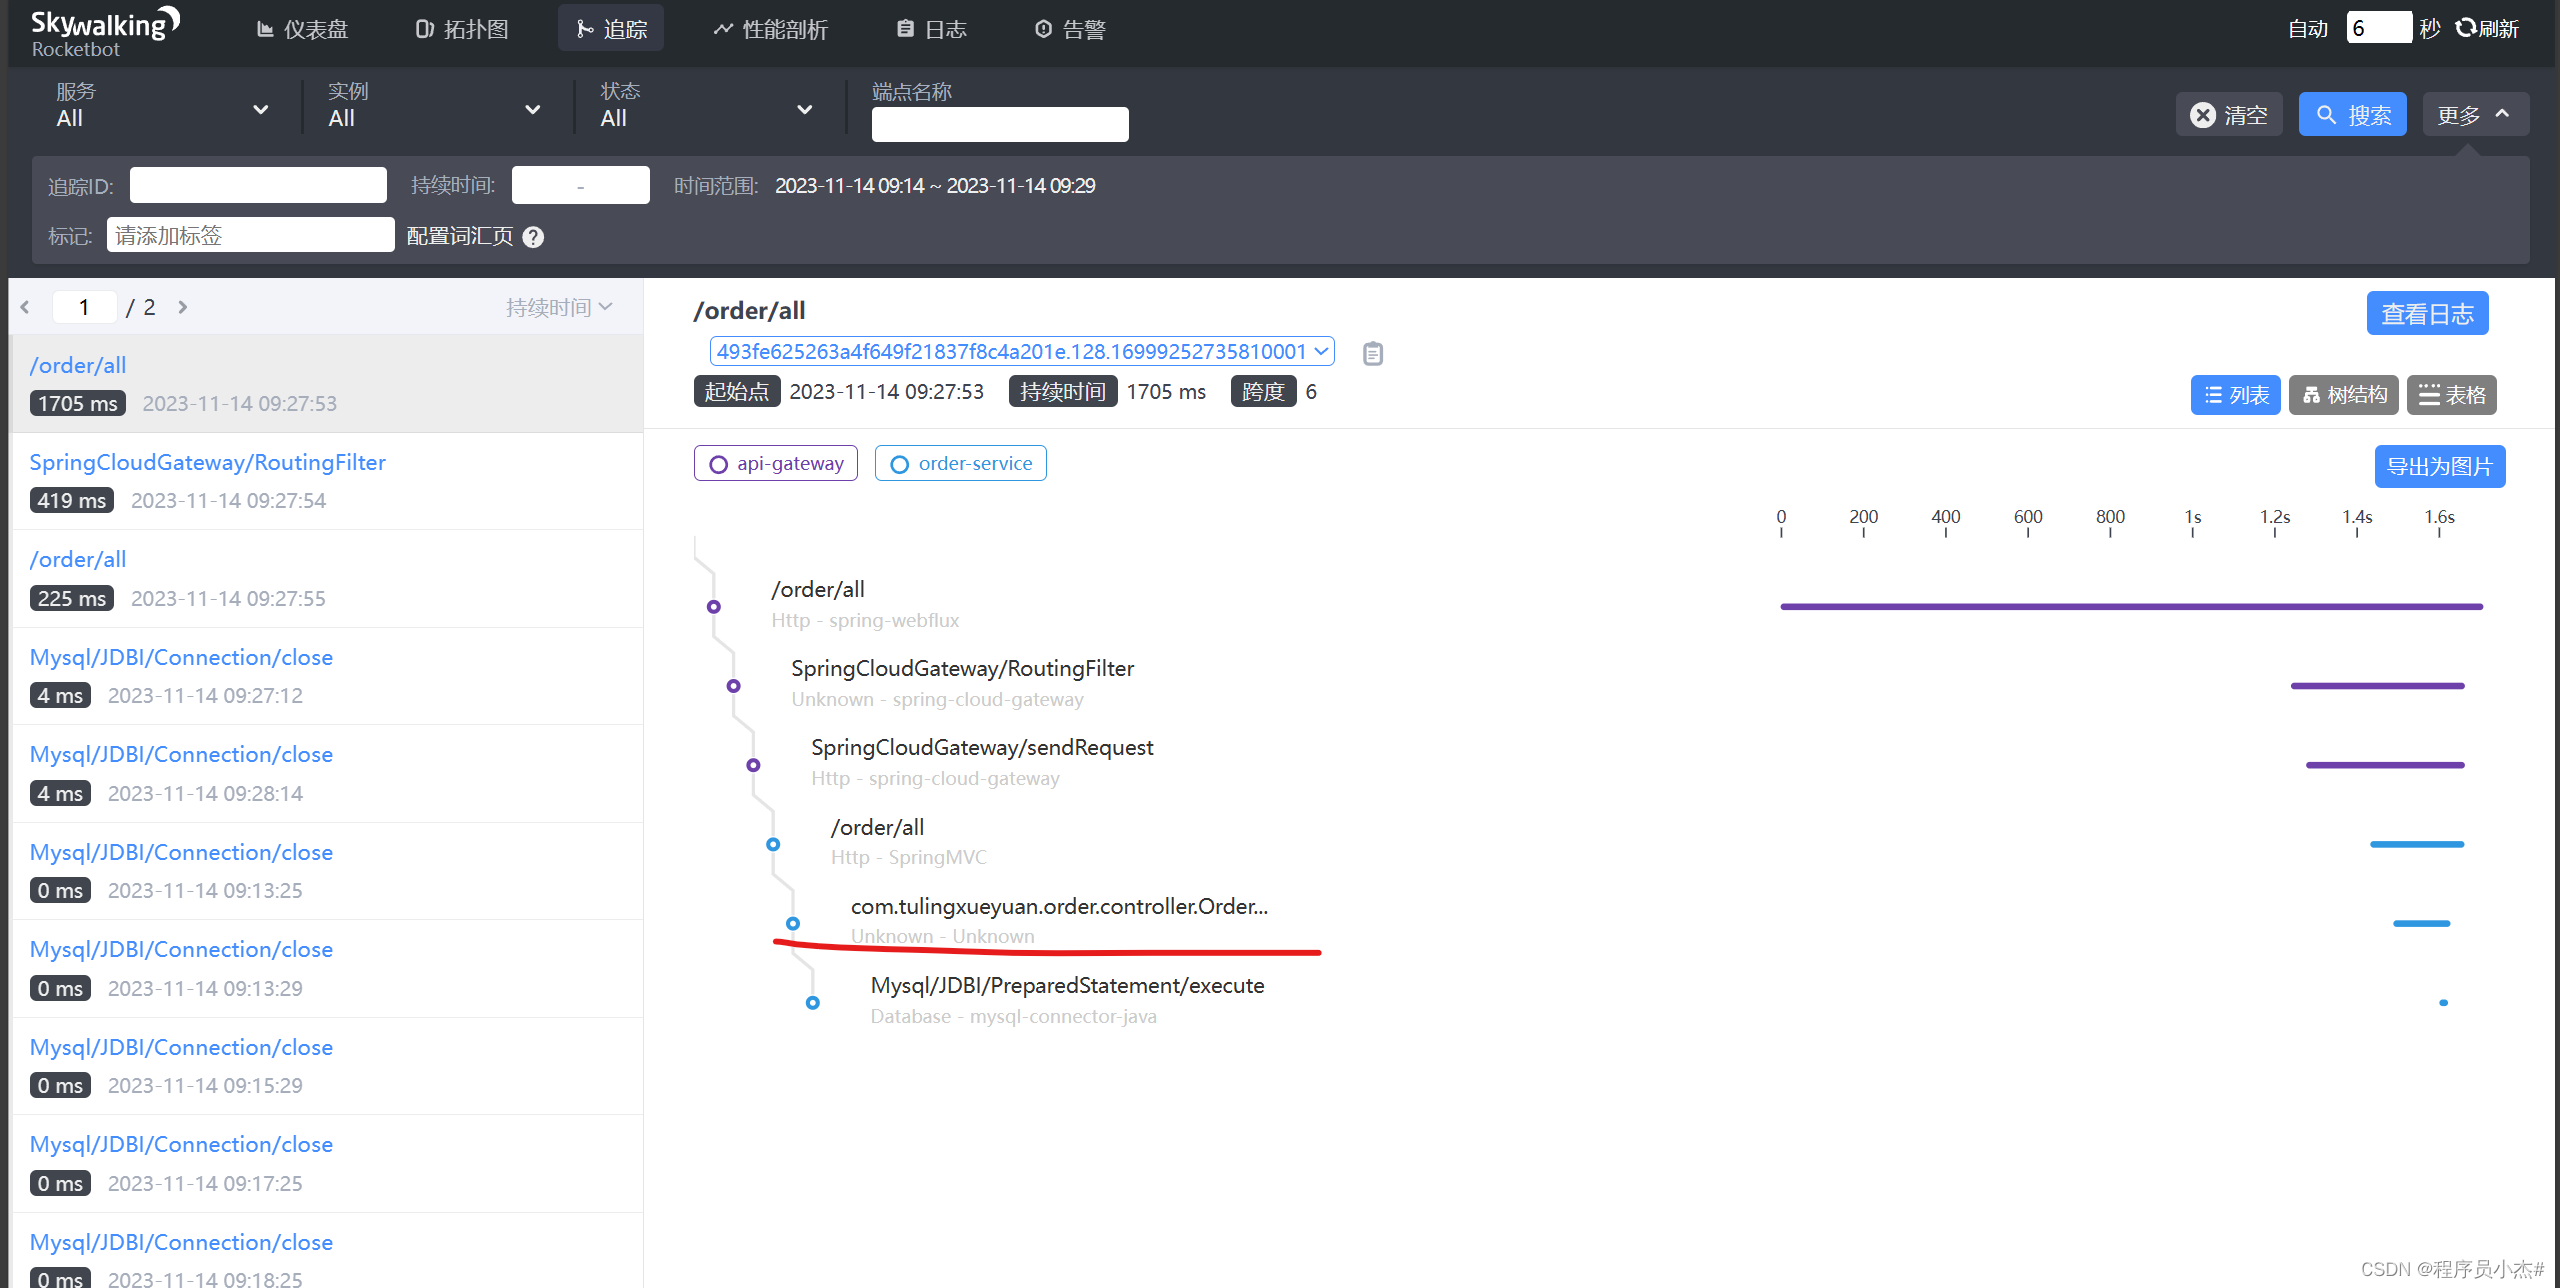
Task: Click the 刷新 refresh icon
Action: [2465, 28]
